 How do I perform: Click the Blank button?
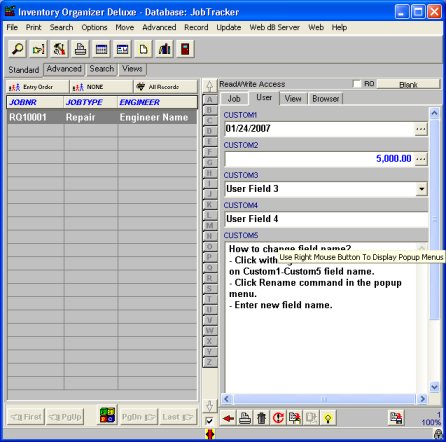pos(408,84)
